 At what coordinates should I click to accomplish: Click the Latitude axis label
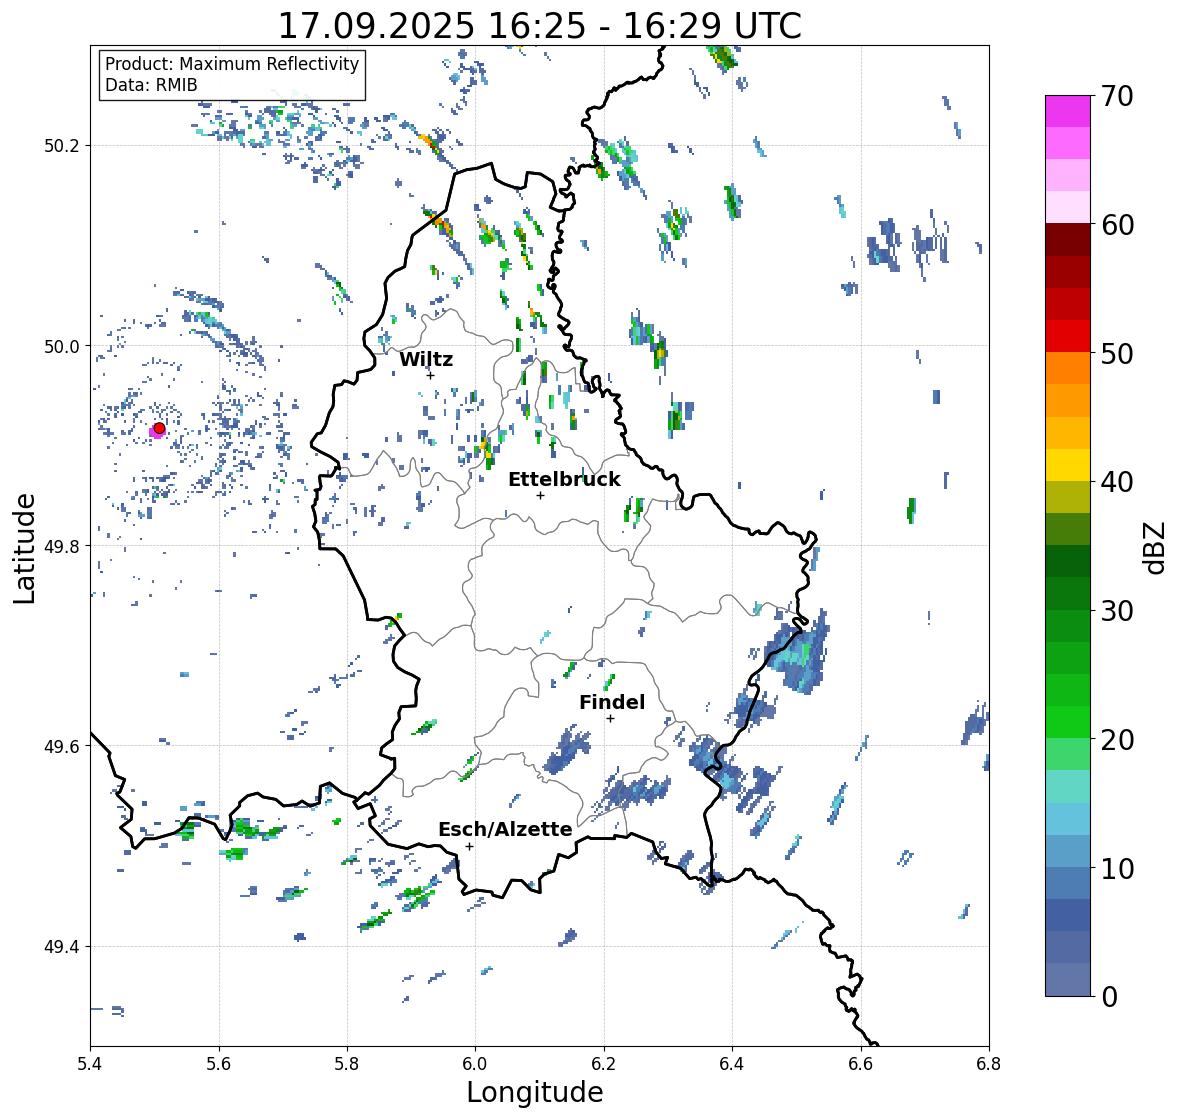[x=25, y=548]
